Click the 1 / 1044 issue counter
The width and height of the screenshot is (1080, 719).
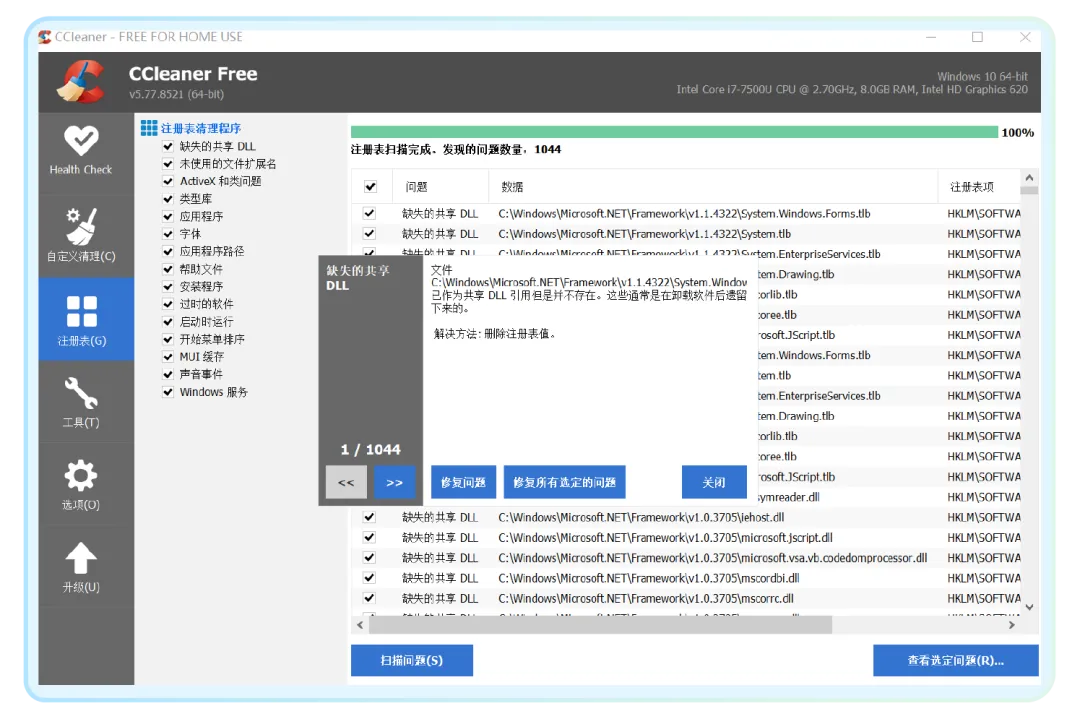371,450
